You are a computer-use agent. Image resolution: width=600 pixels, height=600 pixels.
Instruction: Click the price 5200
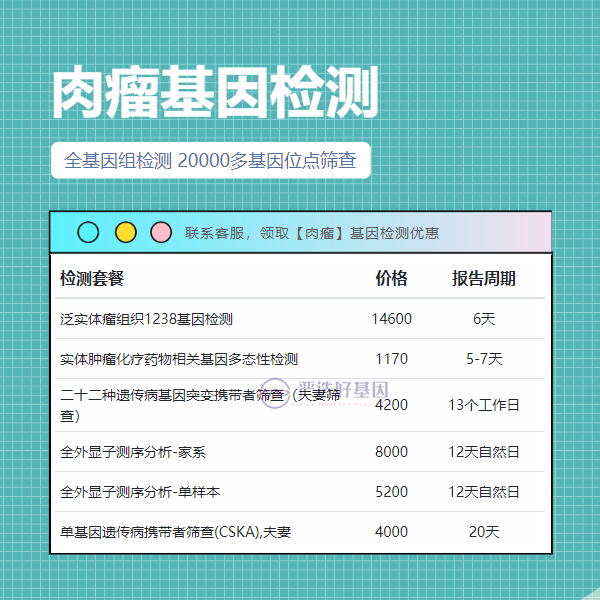[391, 492]
